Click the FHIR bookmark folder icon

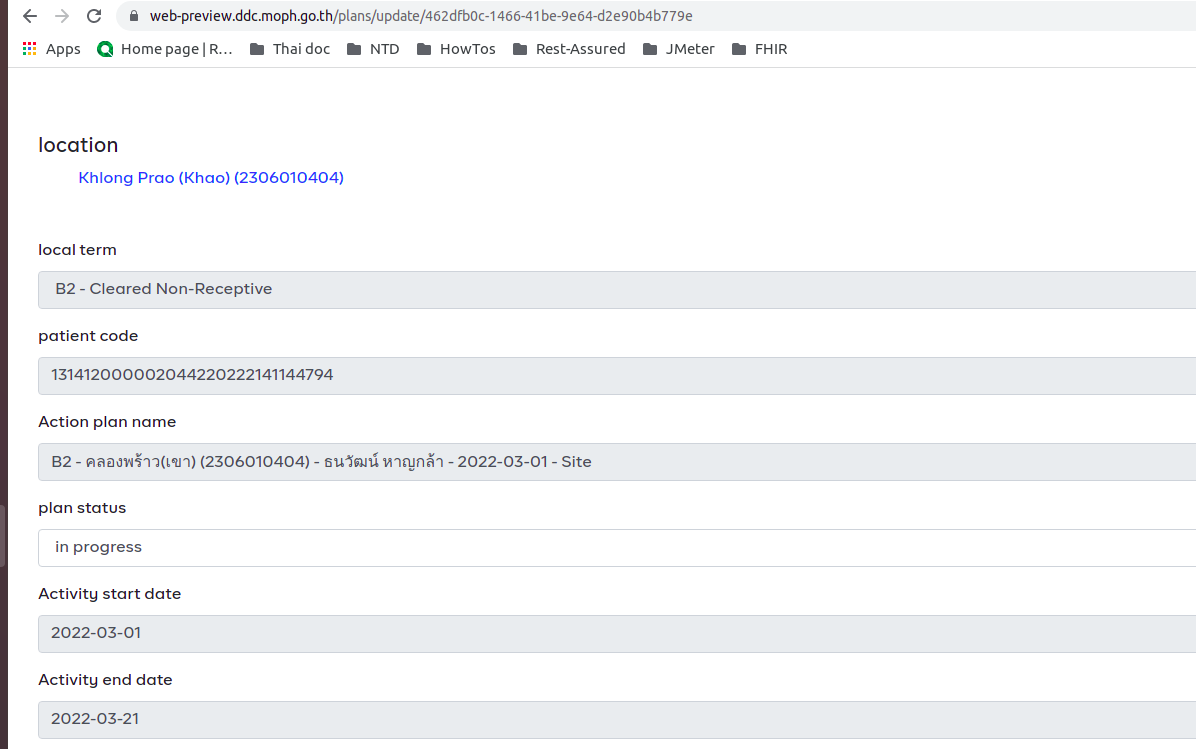tap(738, 48)
